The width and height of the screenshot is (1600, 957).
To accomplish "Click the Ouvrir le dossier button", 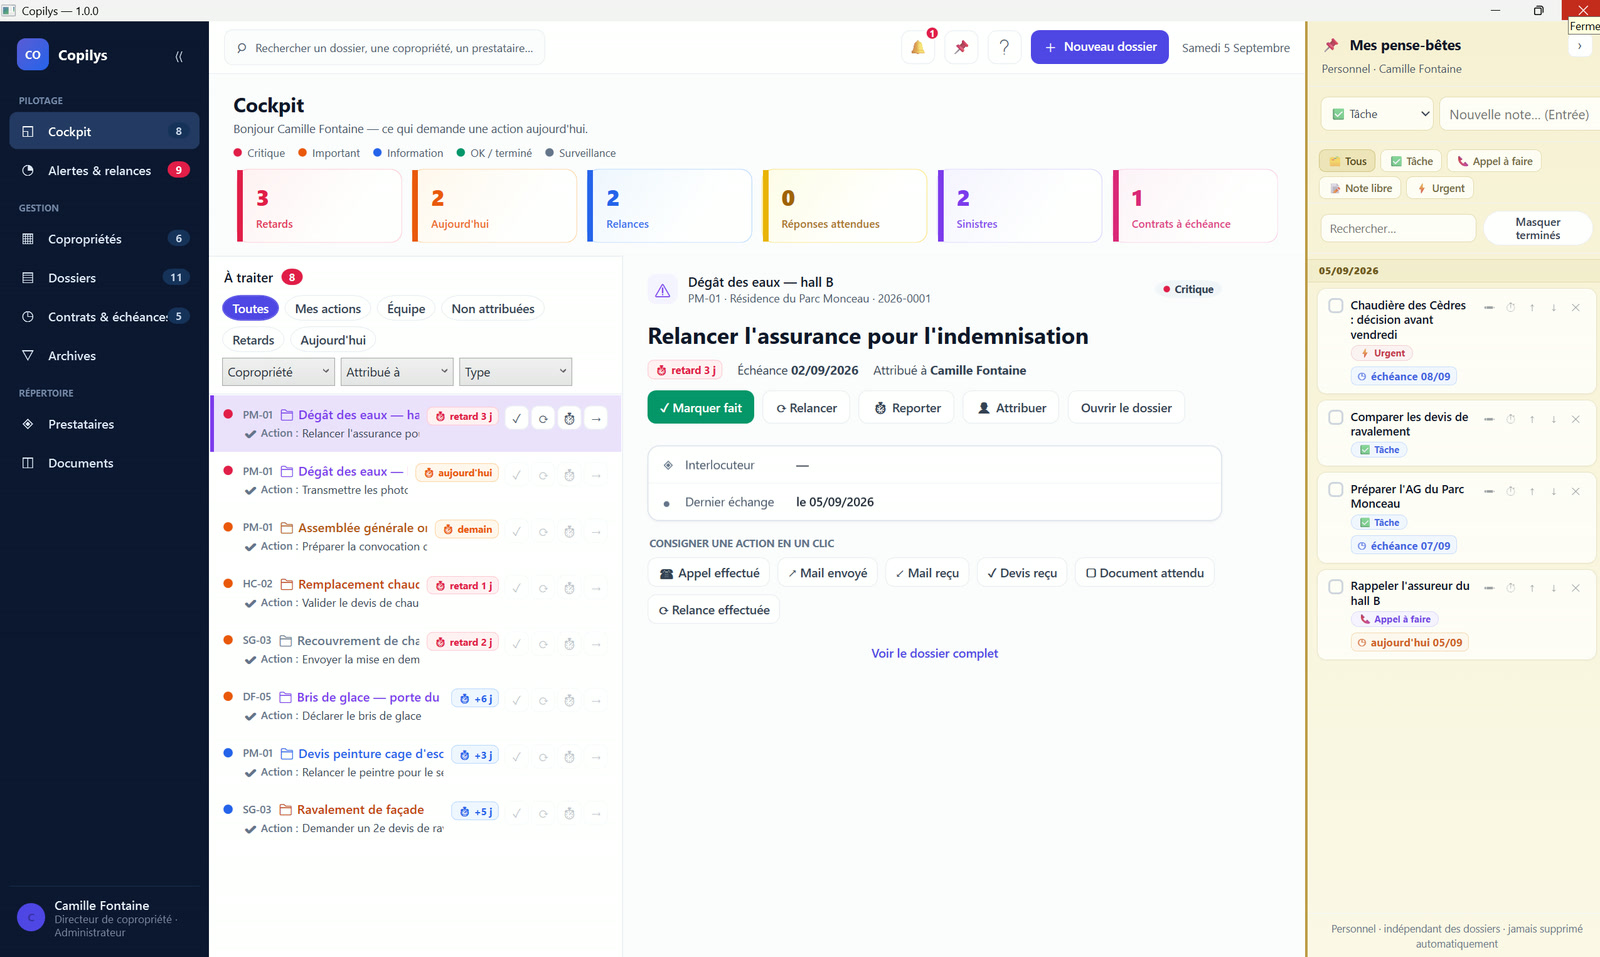I will [x=1126, y=408].
